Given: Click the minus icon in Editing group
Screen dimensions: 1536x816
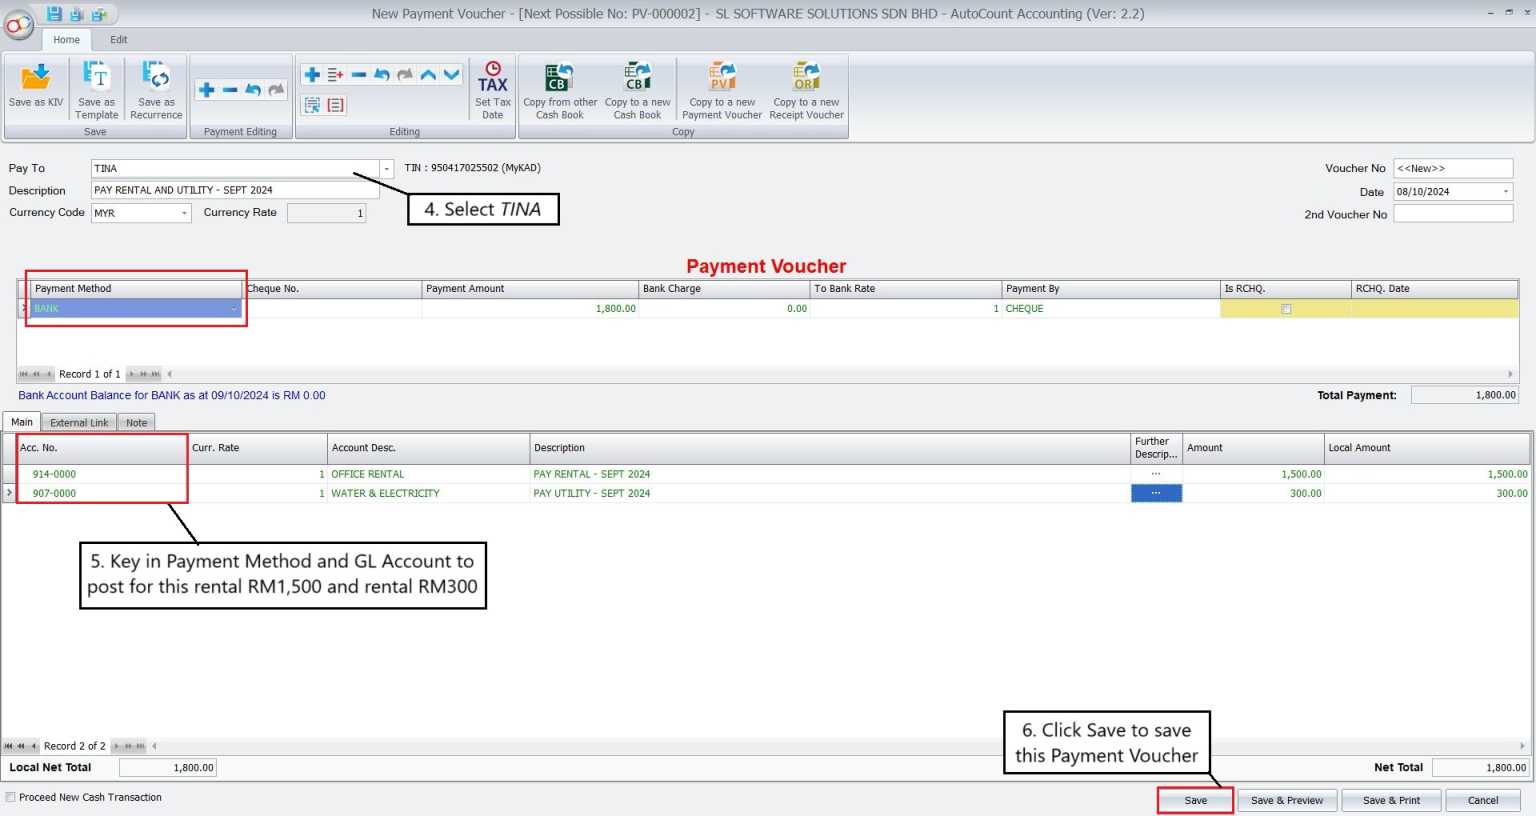Looking at the screenshot, I should (359, 75).
